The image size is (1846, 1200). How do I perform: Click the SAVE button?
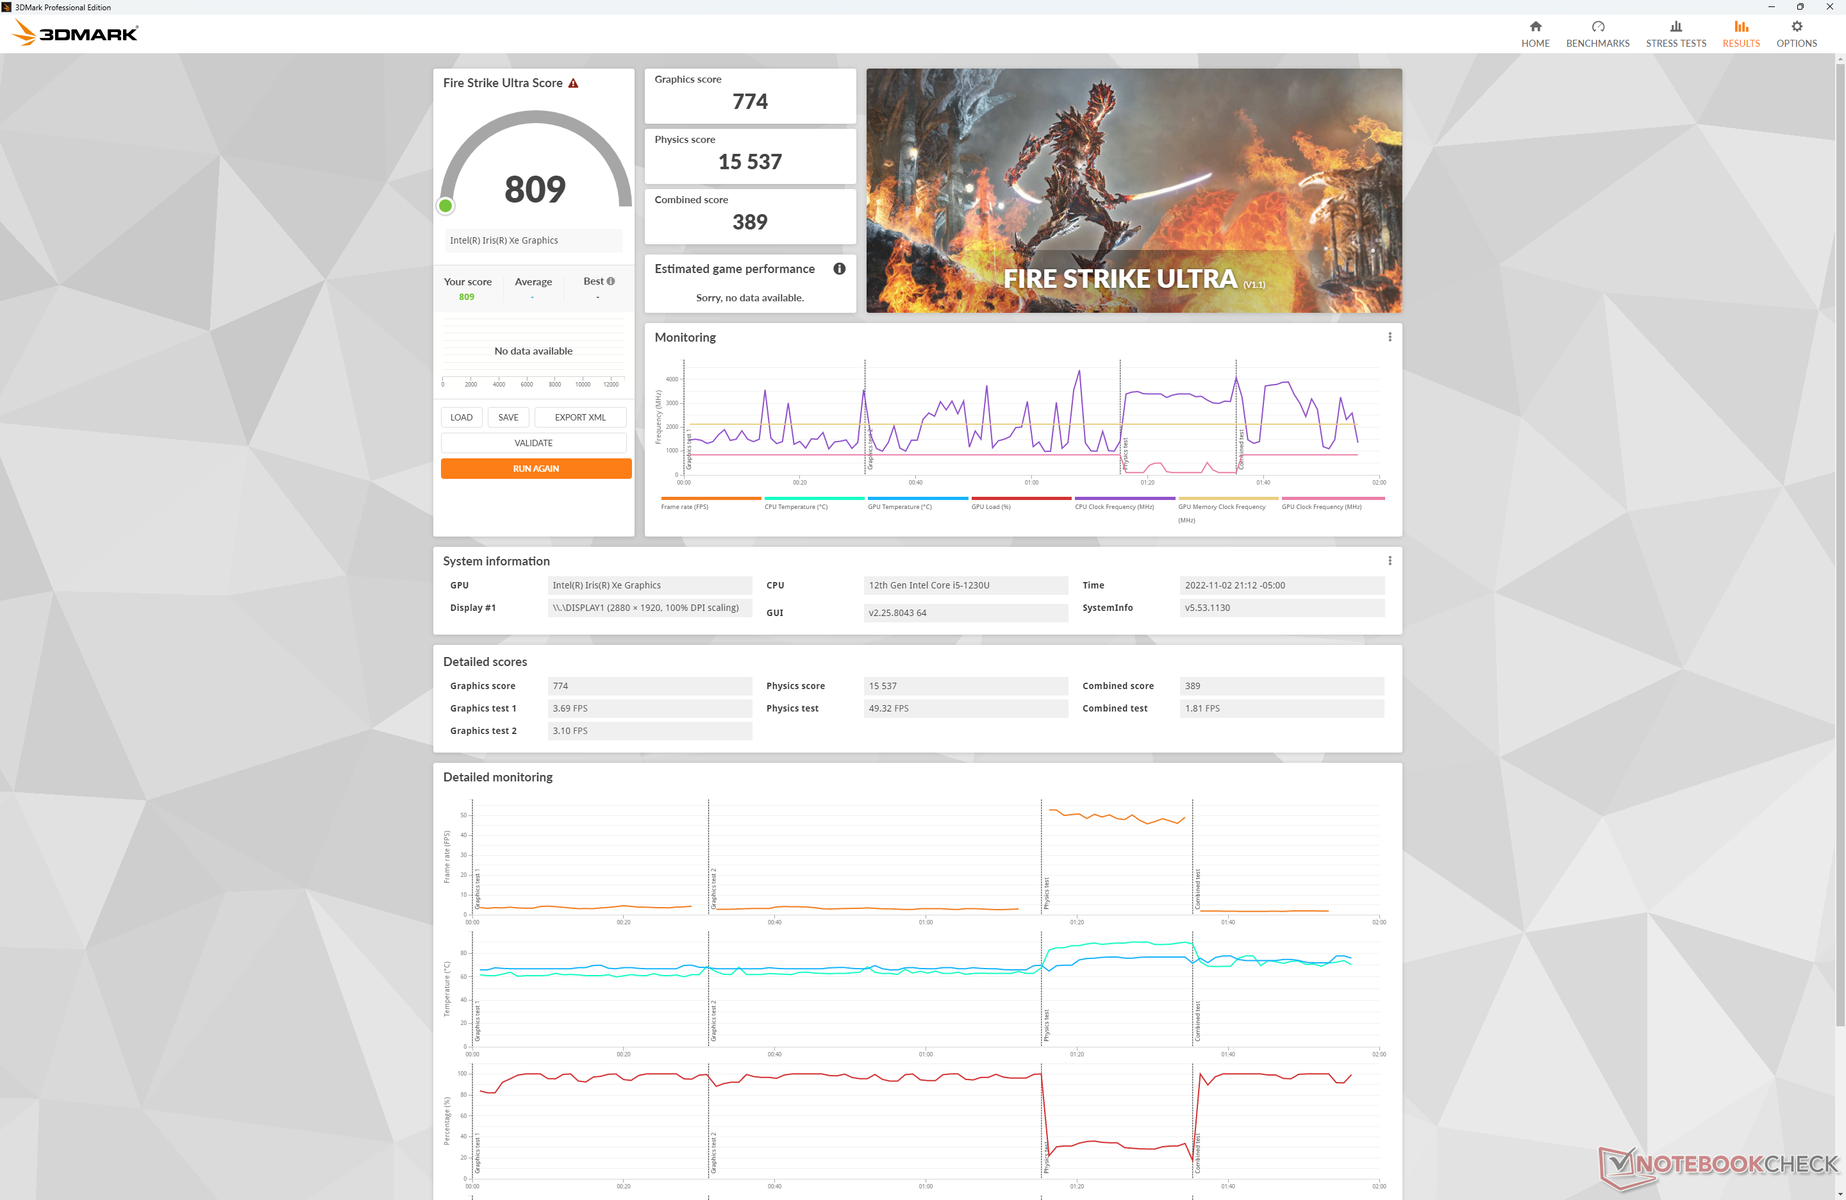508,417
